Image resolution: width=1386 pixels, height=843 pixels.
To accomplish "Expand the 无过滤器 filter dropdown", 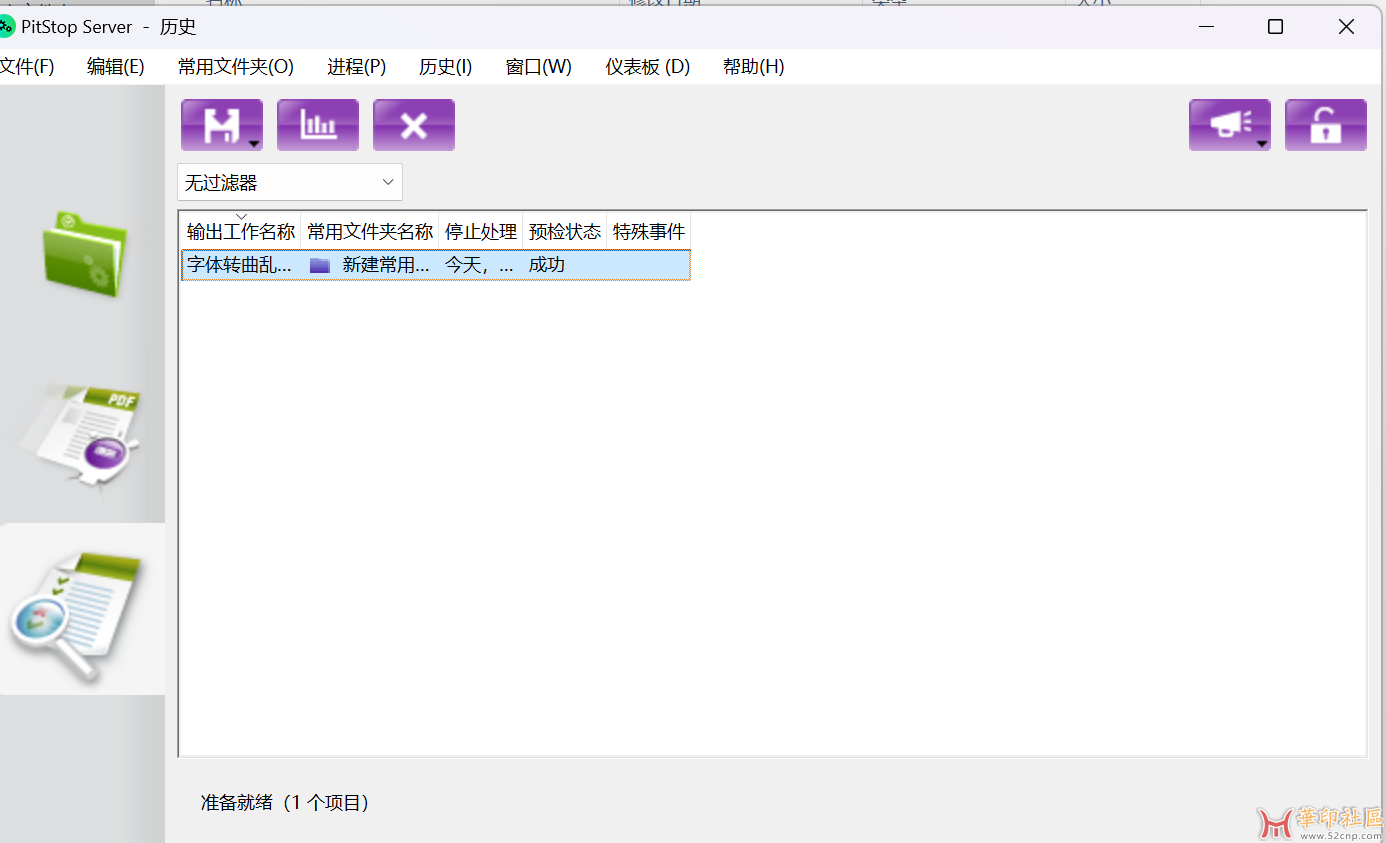I will [289, 183].
